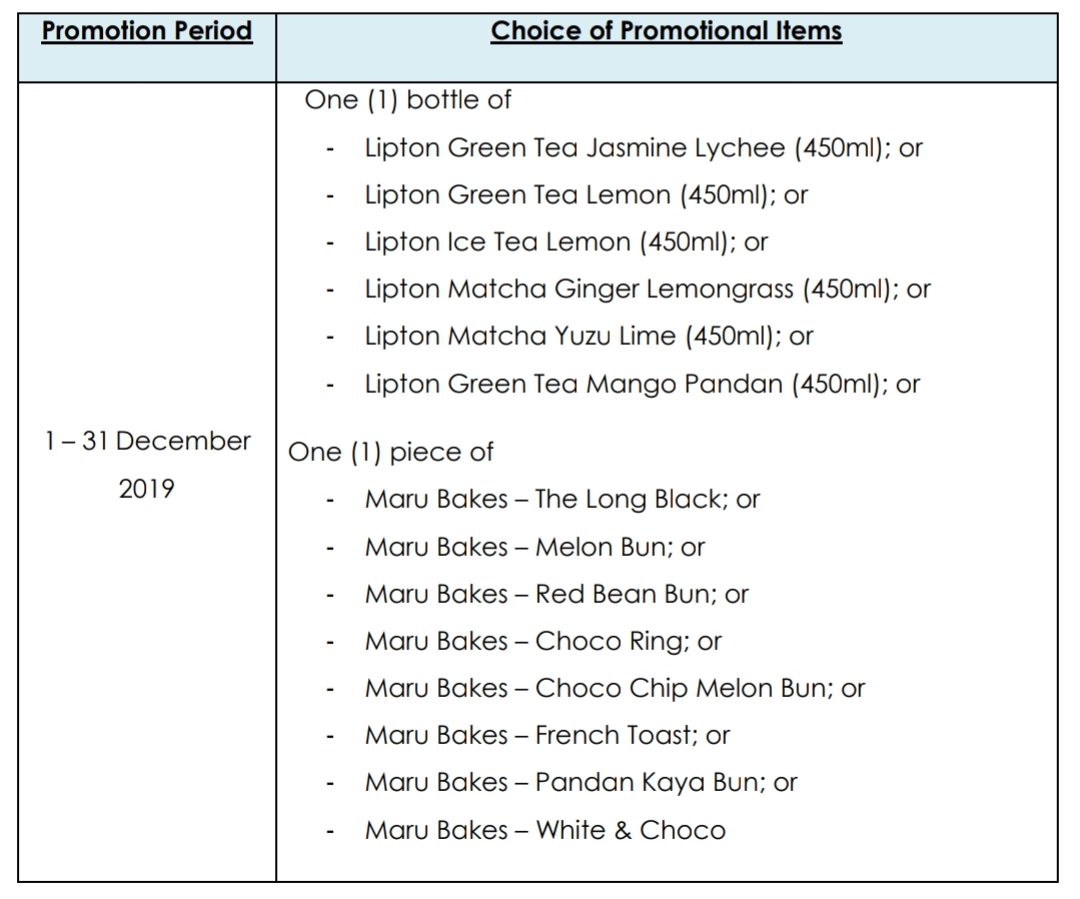
Task: Click the "One (1) bottle of" line
Action: [x=408, y=101]
